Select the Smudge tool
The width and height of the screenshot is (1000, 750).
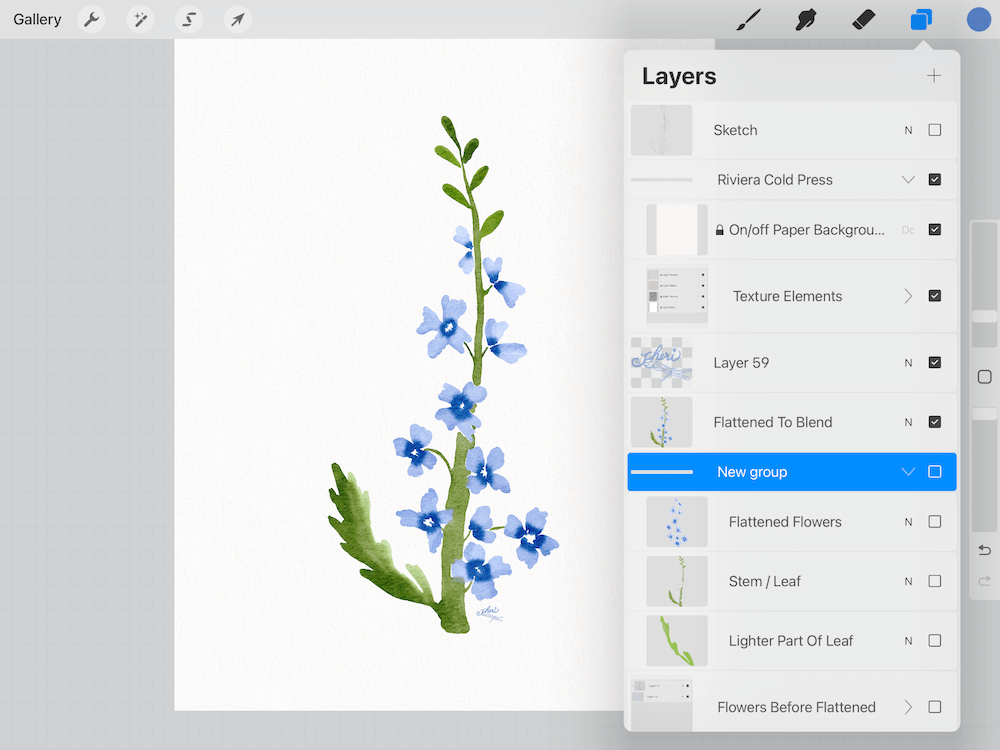(805, 18)
